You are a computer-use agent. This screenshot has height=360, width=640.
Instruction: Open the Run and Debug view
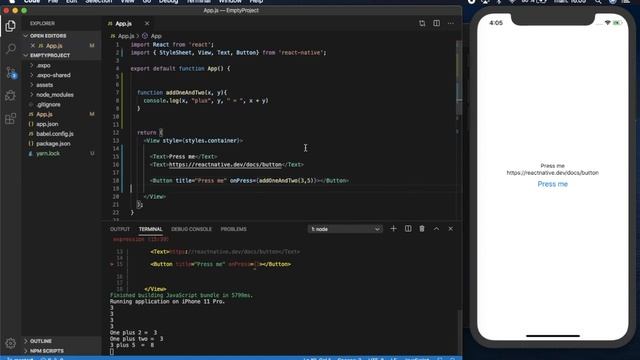tap(11, 96)
